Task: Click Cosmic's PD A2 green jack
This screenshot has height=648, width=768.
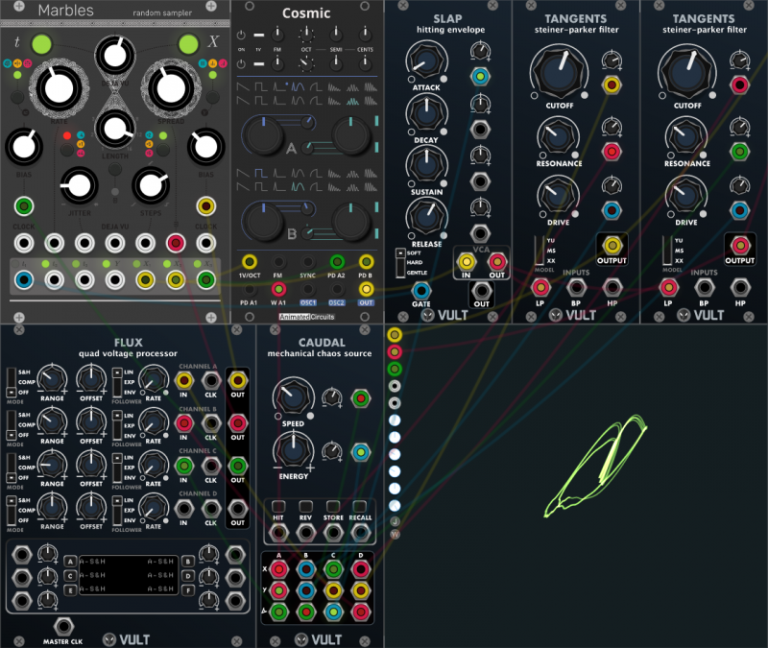Action: (x=336, y=262)
